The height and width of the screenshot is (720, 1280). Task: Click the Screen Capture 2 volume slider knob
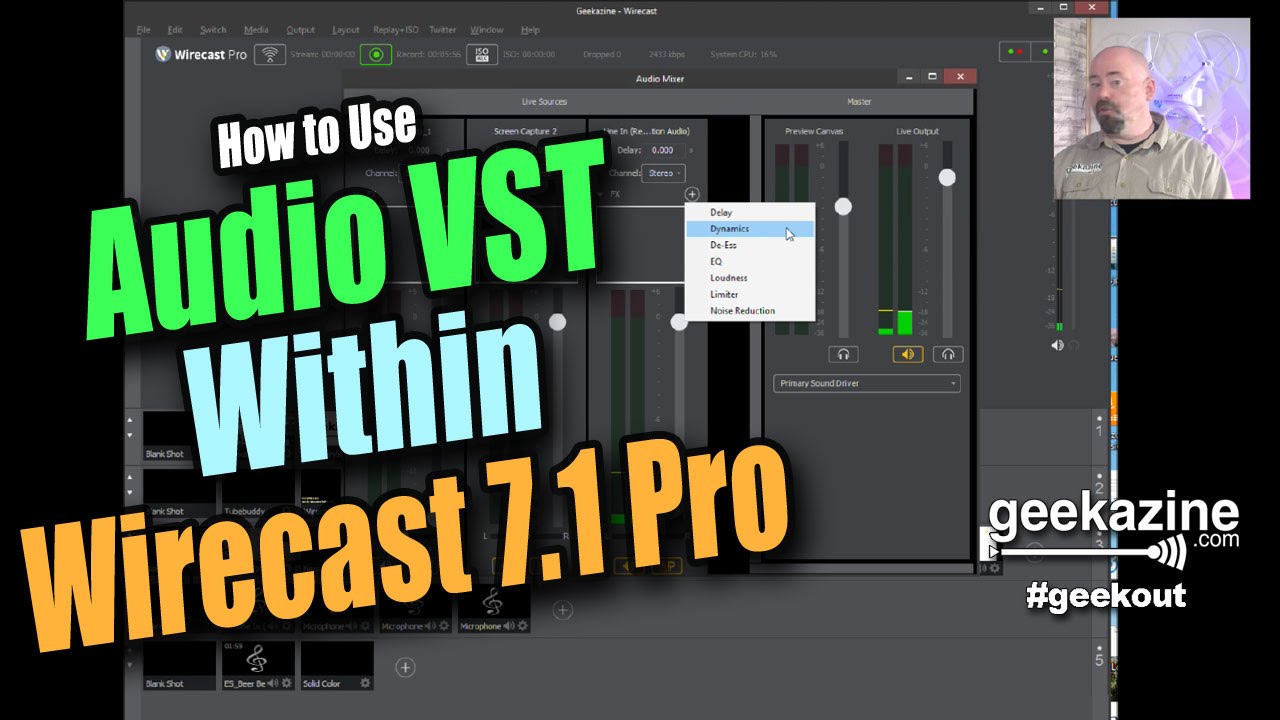coord(558,321)
